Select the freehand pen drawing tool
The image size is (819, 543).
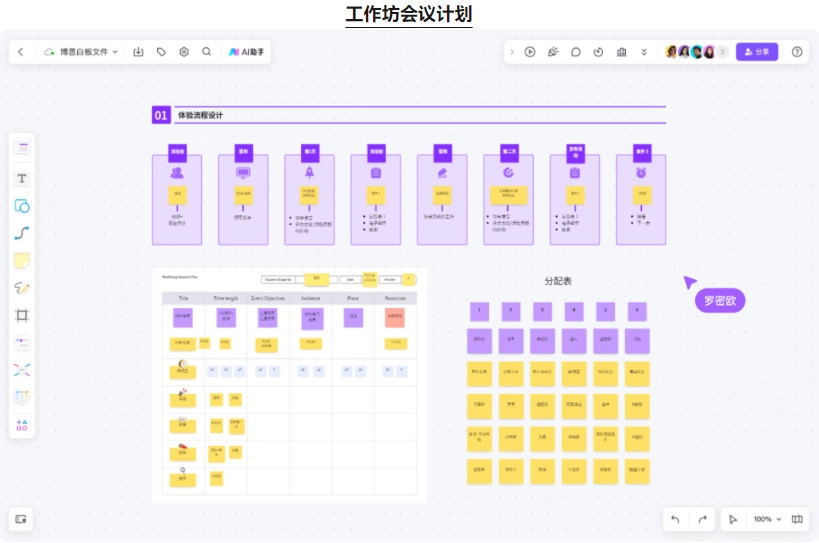coord(22,288)
